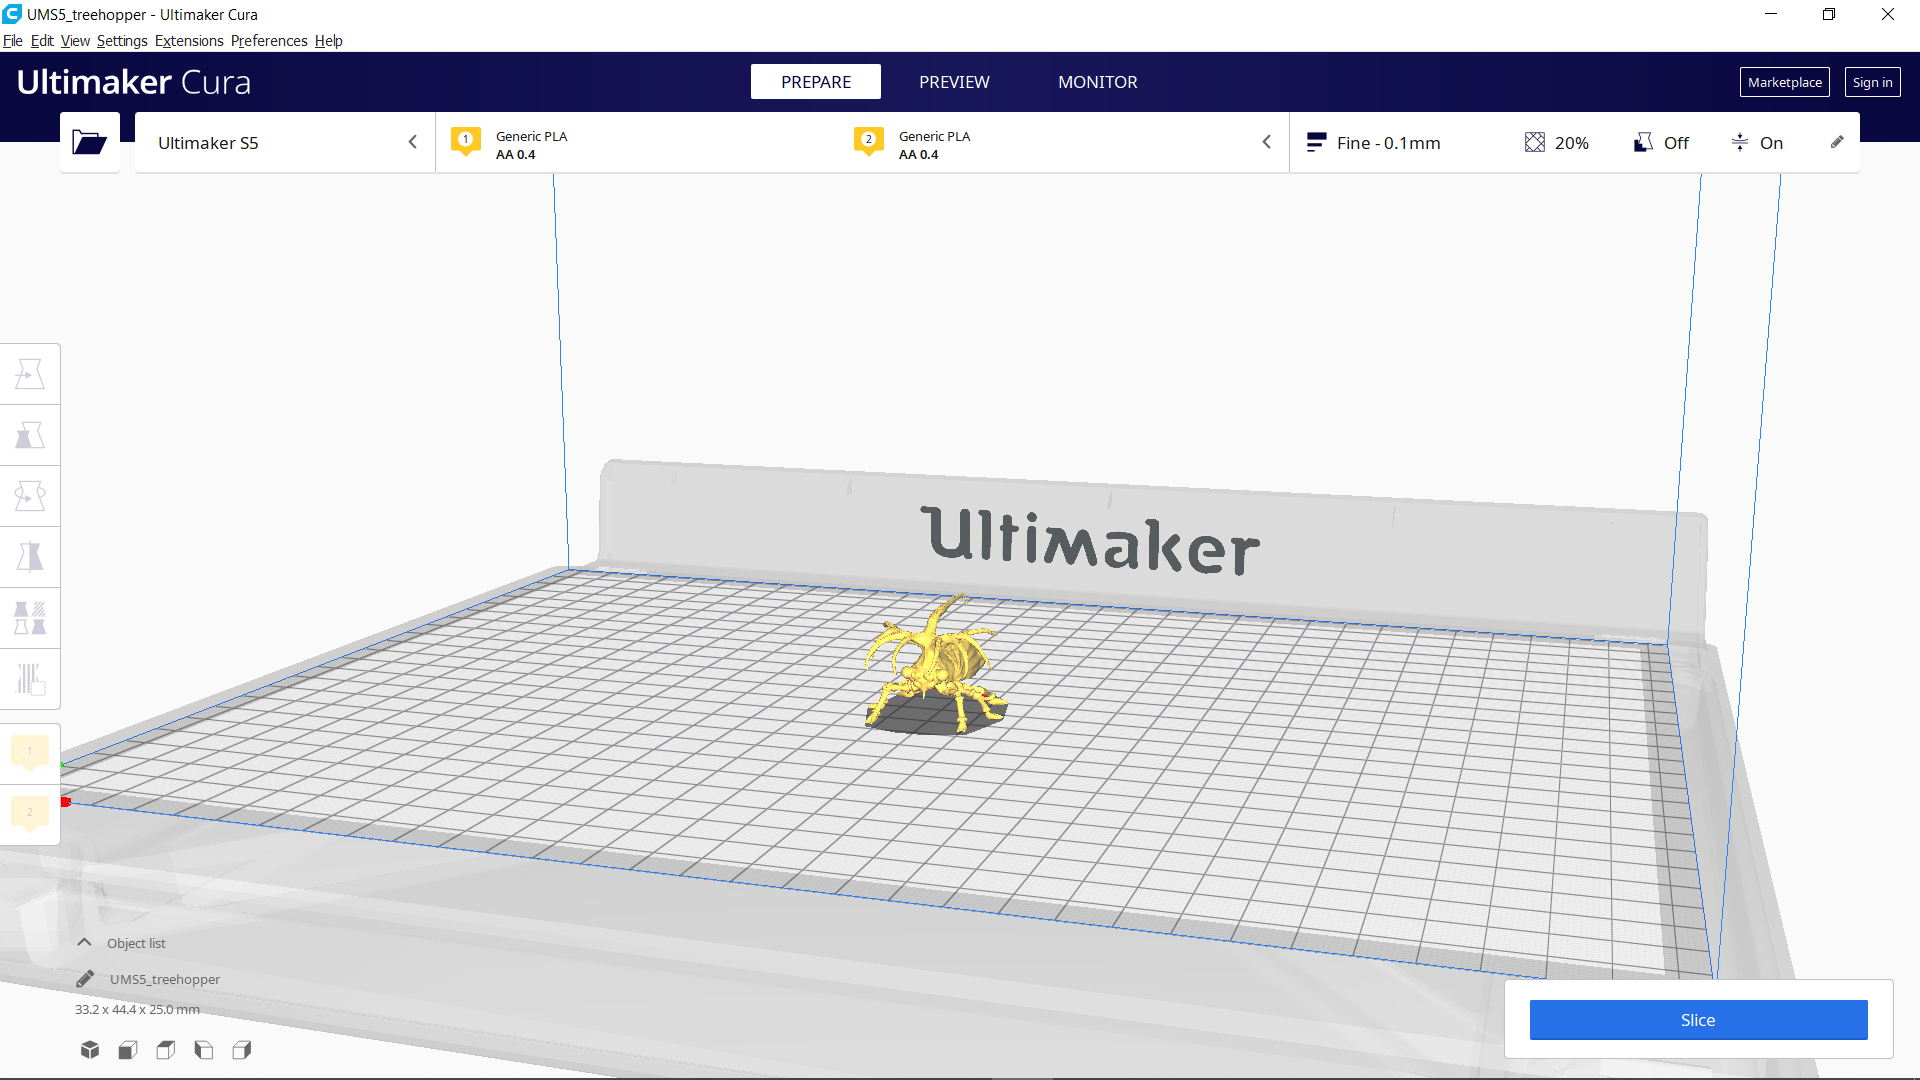
Task: Switch to right side view icon
Action: (x=242, y=1049)
